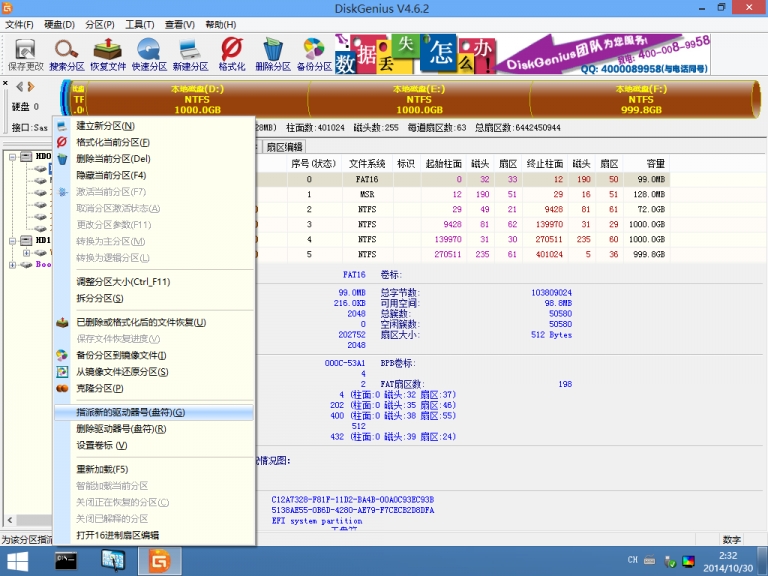Expand the partition node under HD1
The image size is (768, 576).
tap(26, 253)
